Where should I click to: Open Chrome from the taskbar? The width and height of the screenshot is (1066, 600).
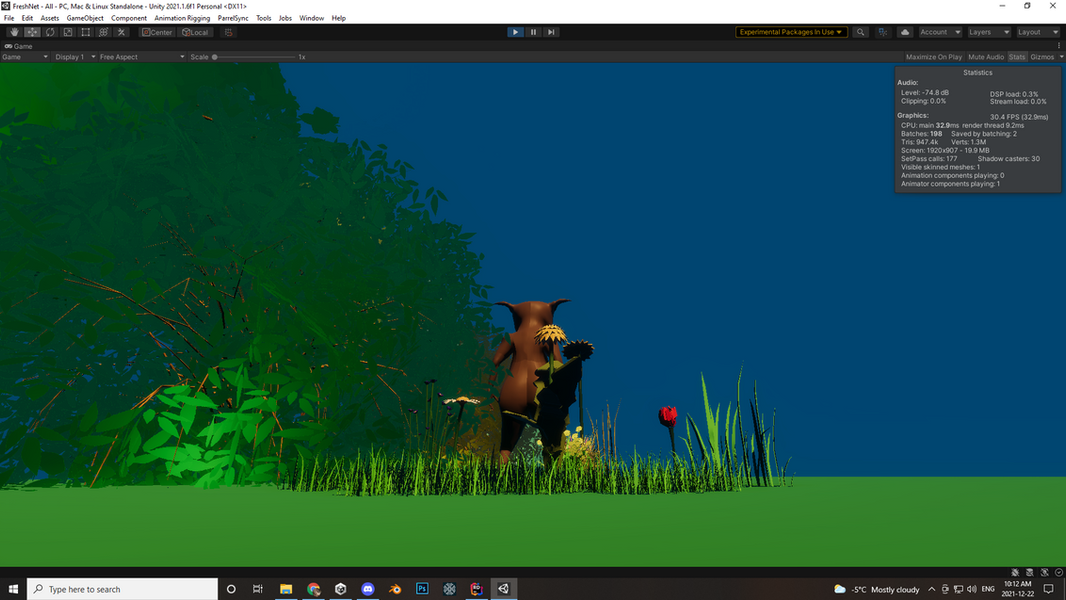(x=313, y=588)
